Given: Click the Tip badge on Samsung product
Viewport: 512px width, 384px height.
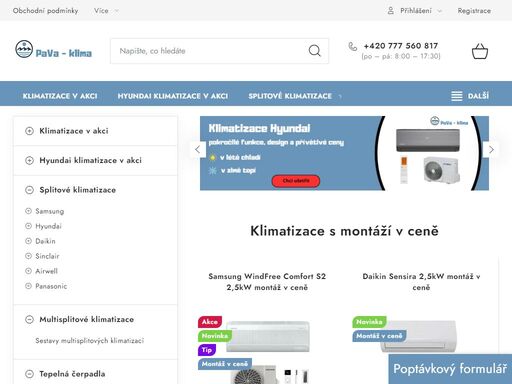Looking at the screenshot, I should [207, 350].
